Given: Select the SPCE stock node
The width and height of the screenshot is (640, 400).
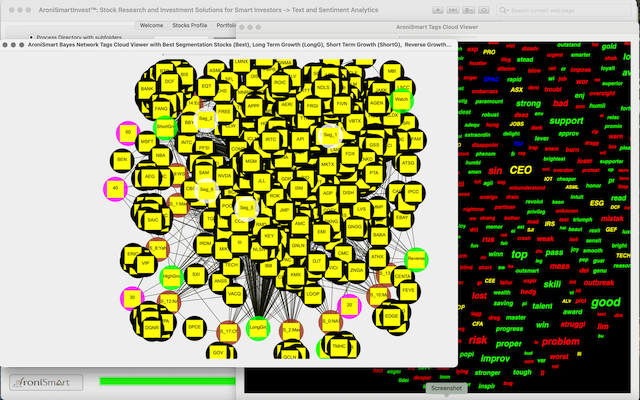Looking at the screenshot, I should 194,328.
